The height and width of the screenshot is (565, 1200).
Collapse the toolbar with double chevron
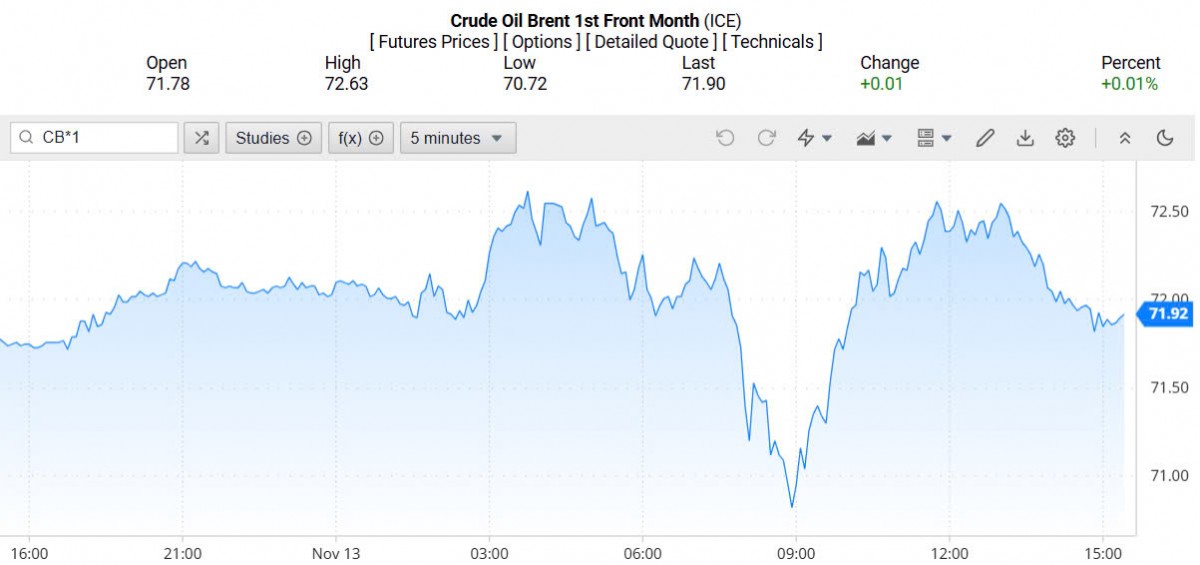pos(1125,138)
